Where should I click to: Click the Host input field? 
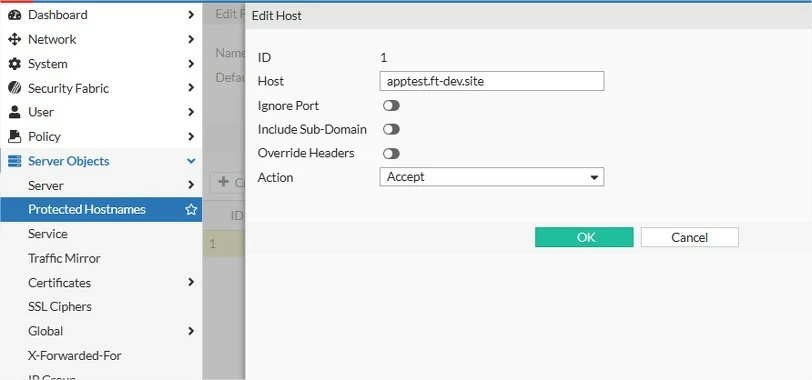coord(491,81)
